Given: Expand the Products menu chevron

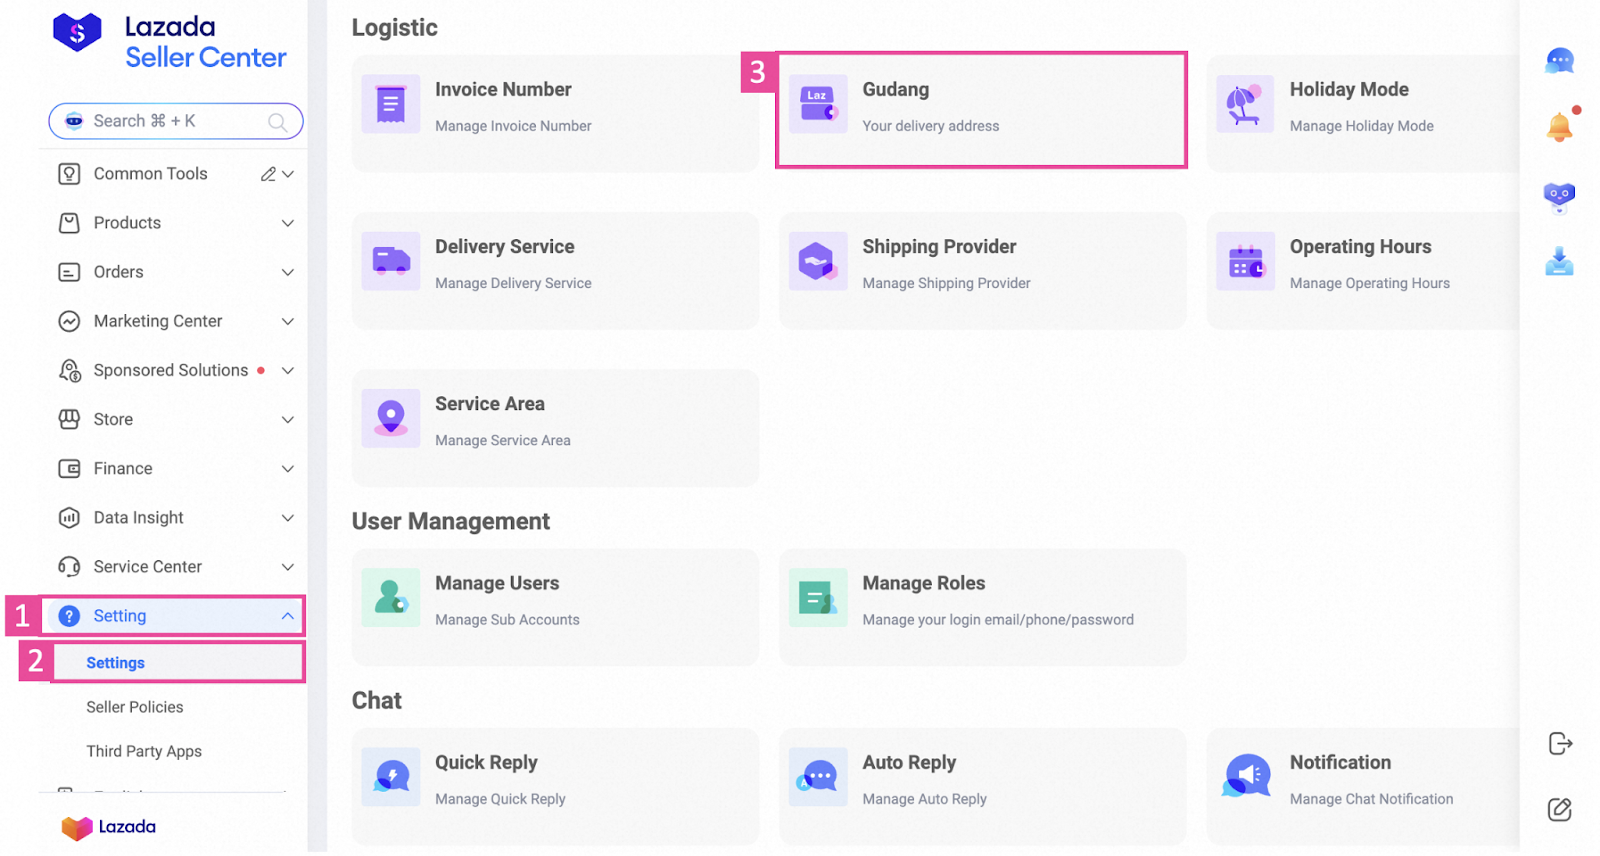Looking at the screenshot, I should 288,223.
